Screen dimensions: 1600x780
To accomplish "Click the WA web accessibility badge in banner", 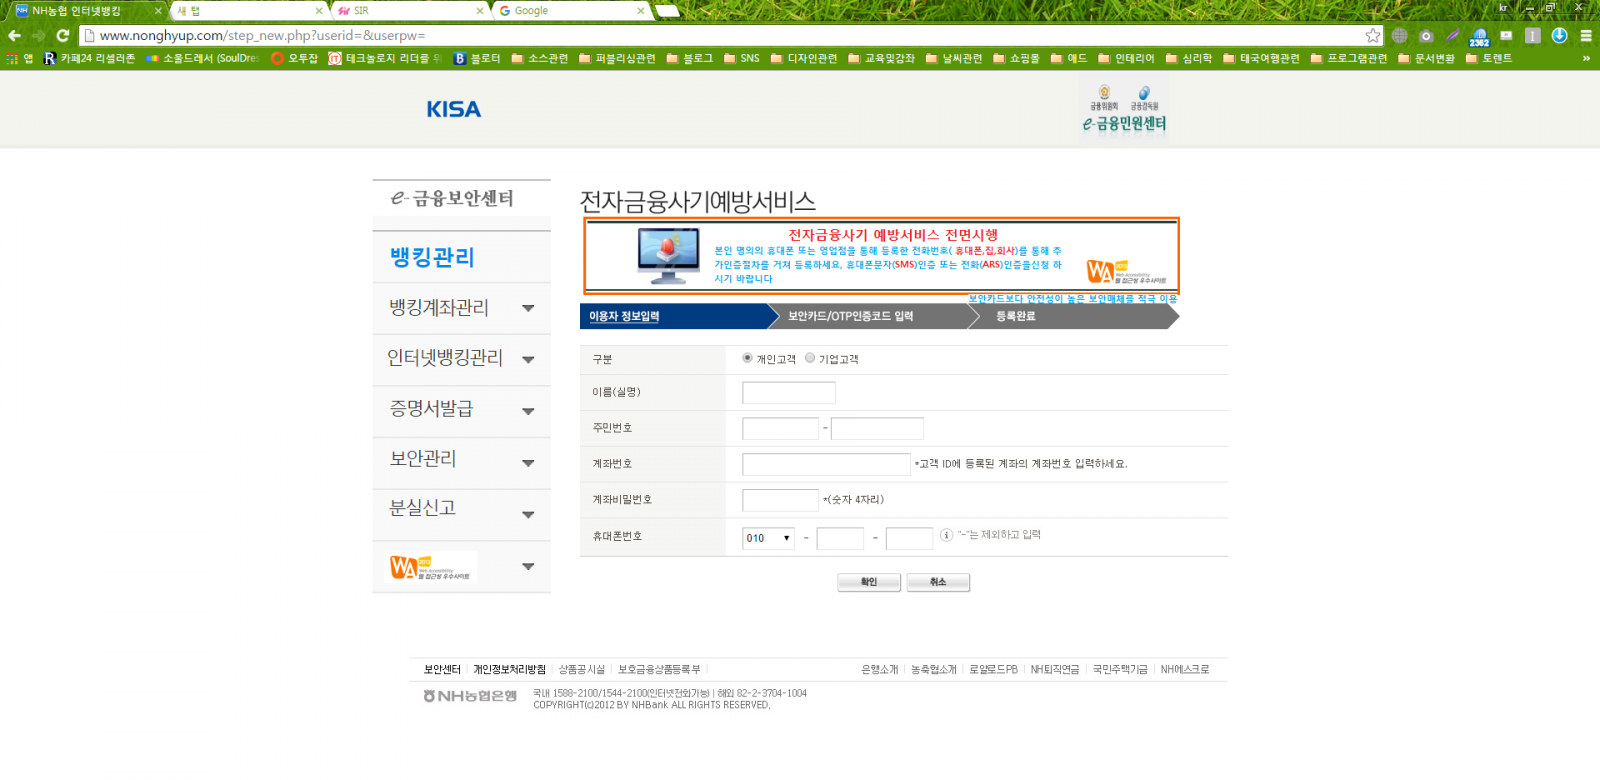I will click(1127, 271).
